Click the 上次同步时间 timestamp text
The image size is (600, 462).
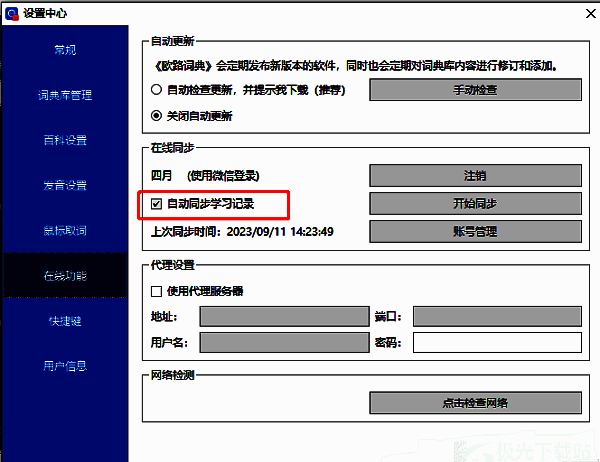tap(242, 232)
